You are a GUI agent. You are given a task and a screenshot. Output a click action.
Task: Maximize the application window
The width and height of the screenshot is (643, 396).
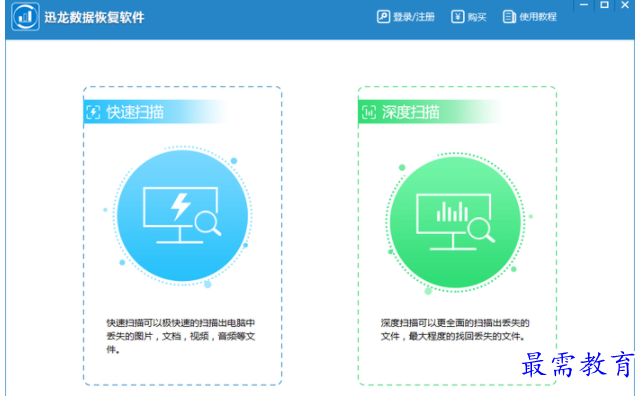tap(604, 5)
